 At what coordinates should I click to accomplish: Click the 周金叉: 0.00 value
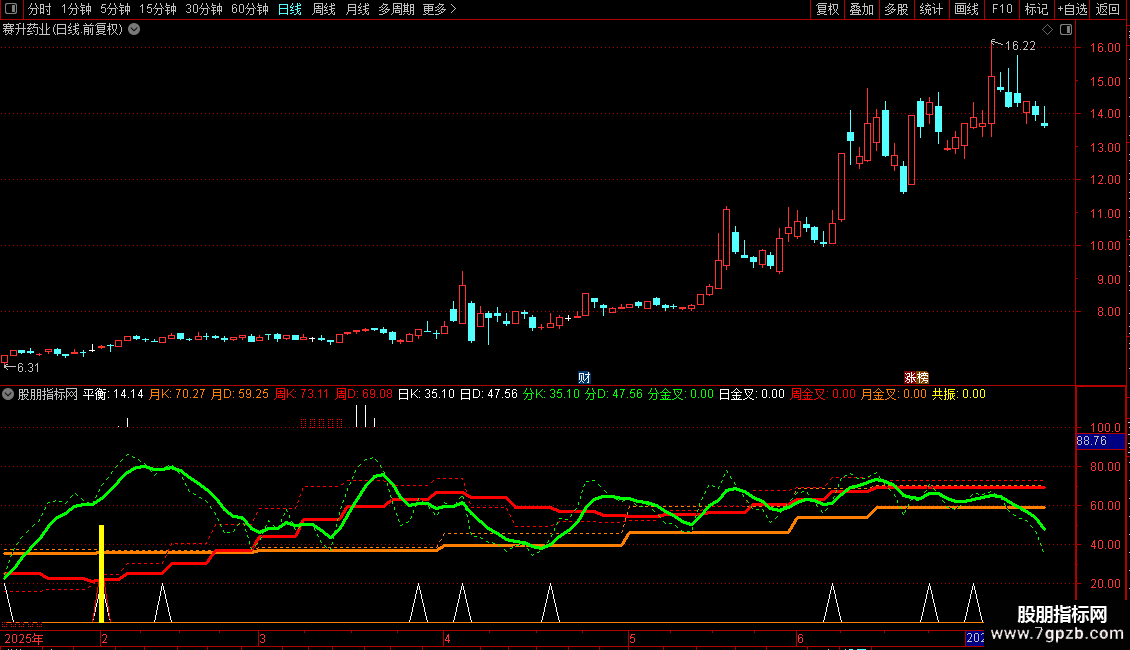click(823, 394)
